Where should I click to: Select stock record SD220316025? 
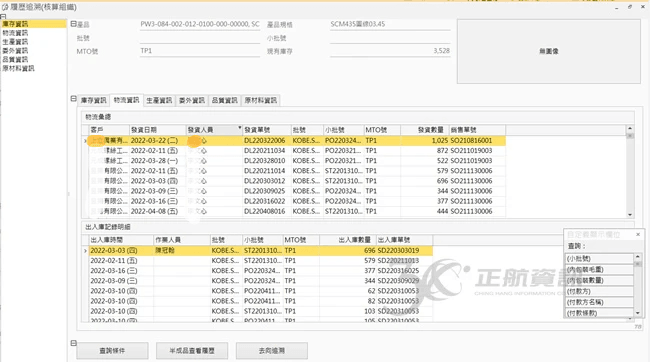coord(261,271)
